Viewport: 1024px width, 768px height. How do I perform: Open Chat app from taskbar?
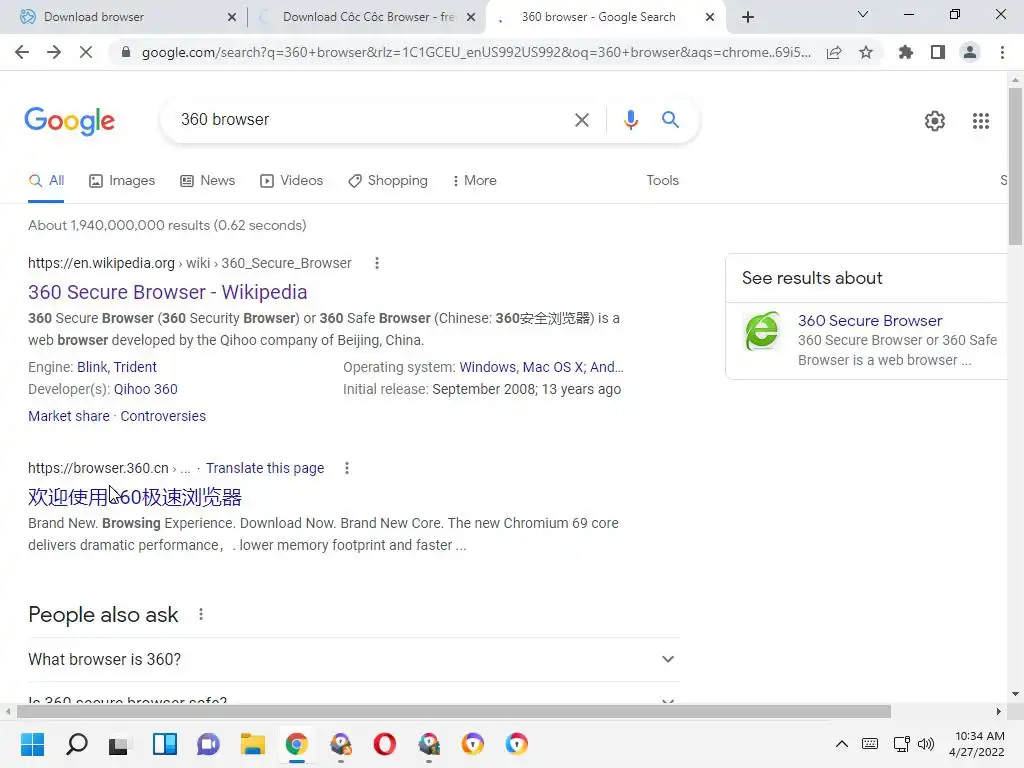(208, 744)
